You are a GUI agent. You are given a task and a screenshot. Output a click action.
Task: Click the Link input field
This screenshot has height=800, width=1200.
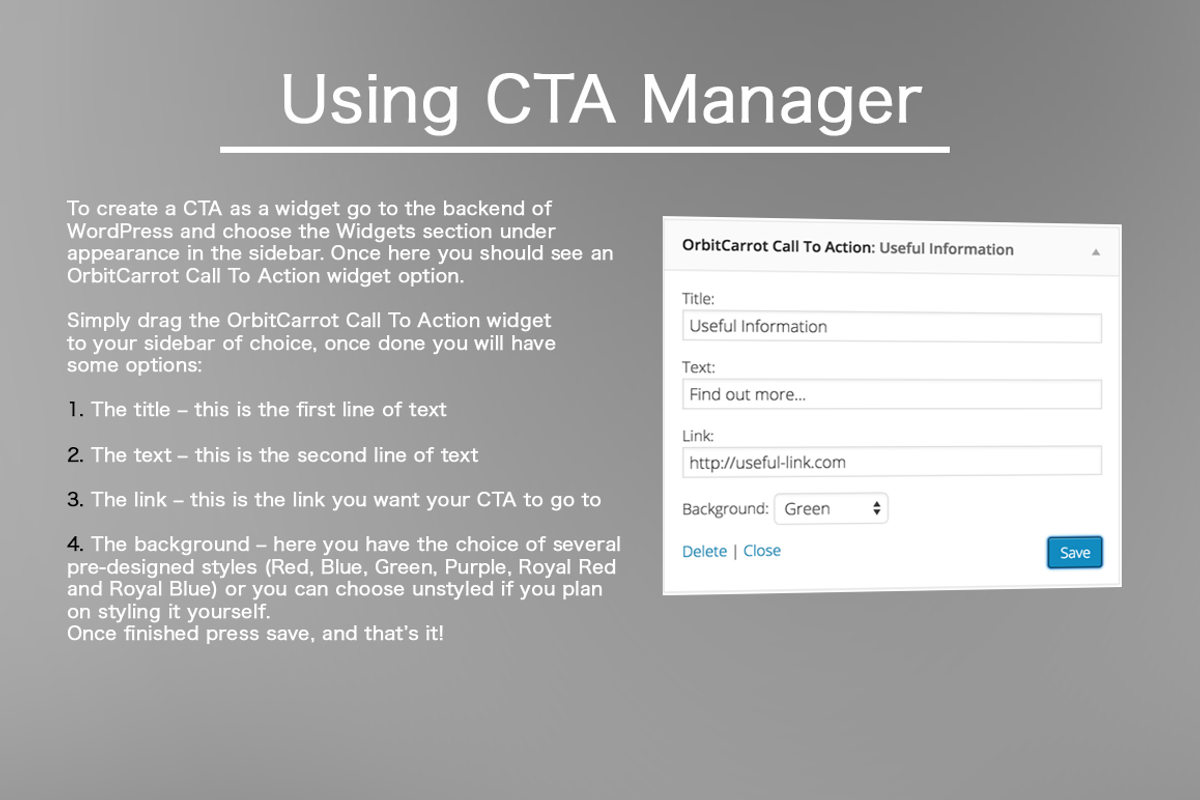892,461
